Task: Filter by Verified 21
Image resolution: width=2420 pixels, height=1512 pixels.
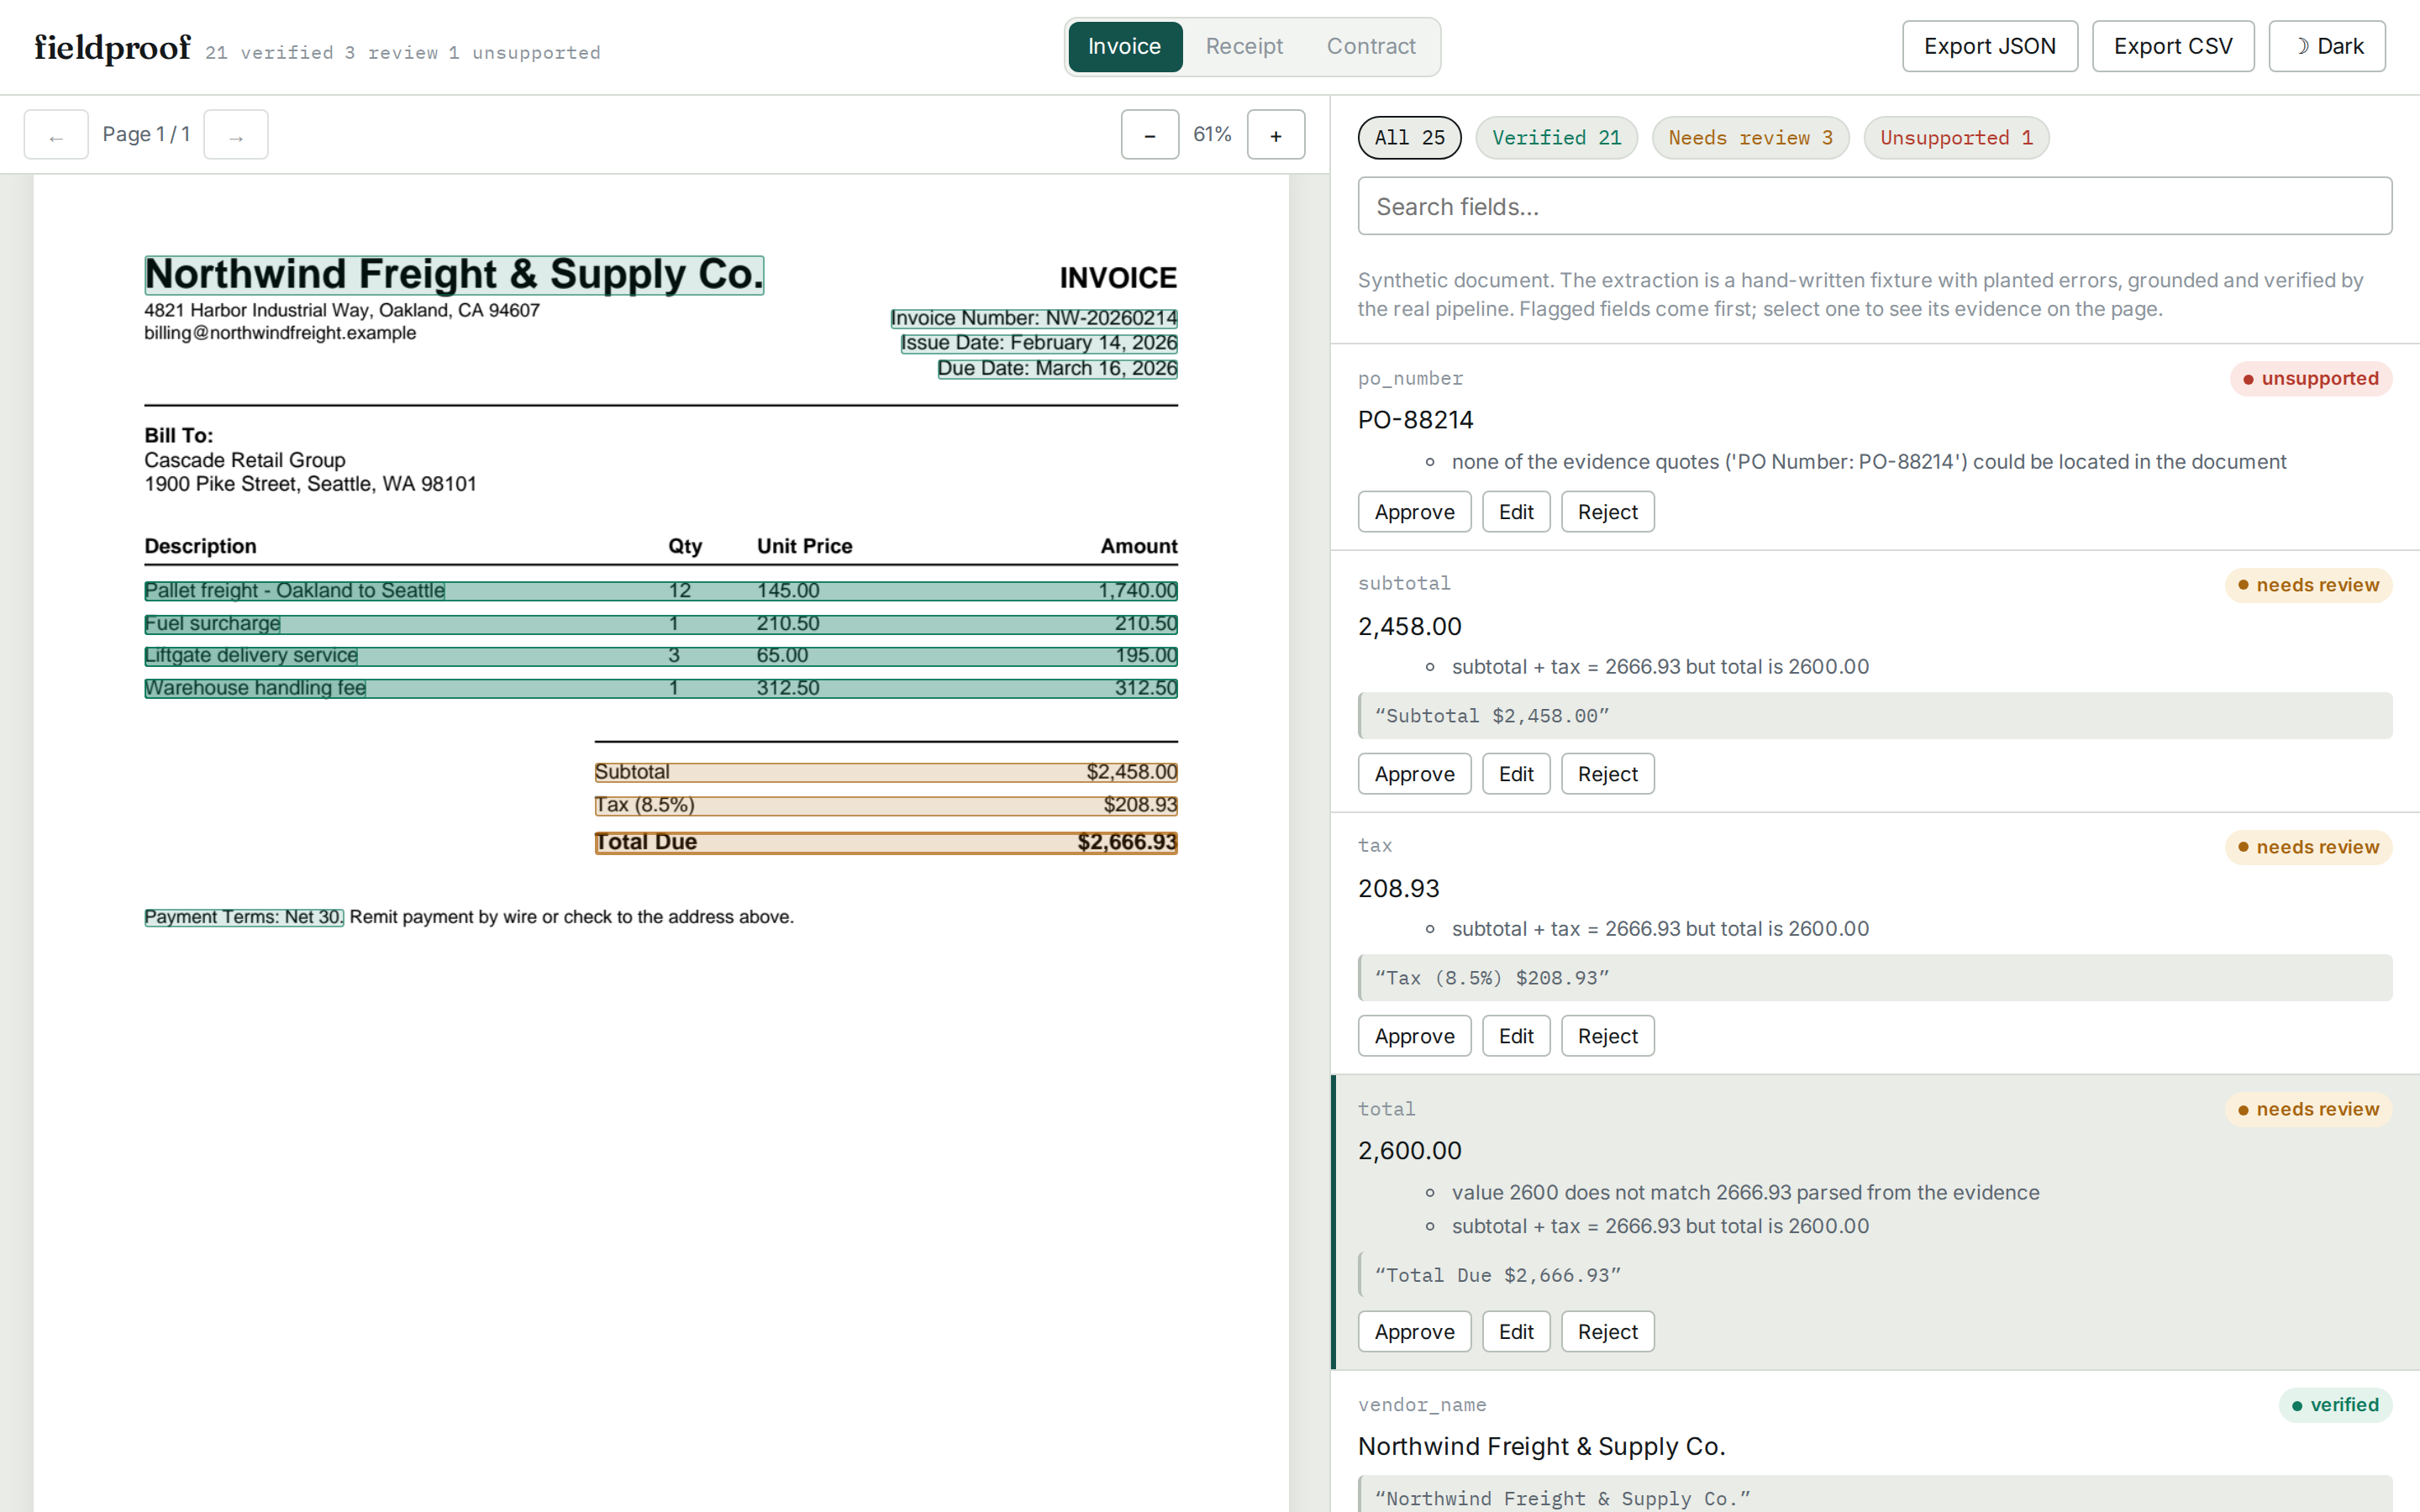Action: point(1557,138)
